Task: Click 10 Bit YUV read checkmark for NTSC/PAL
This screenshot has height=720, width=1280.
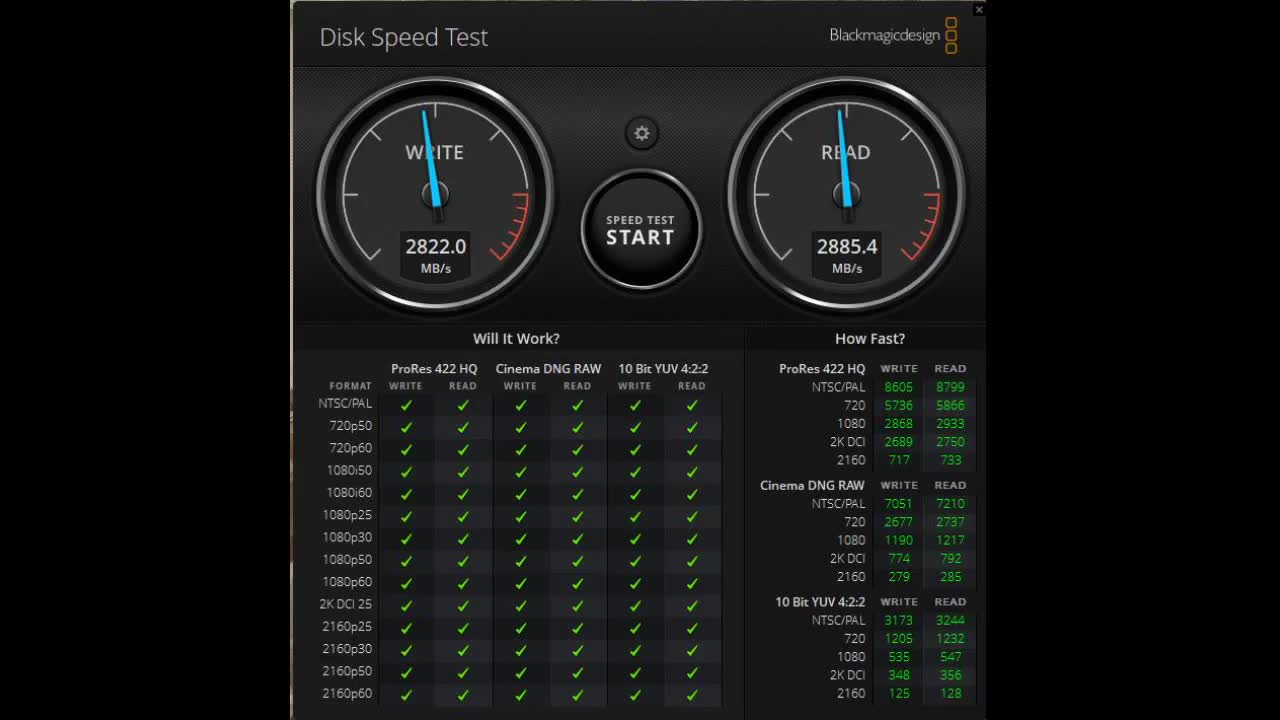Action: click(x=692, y=405)
